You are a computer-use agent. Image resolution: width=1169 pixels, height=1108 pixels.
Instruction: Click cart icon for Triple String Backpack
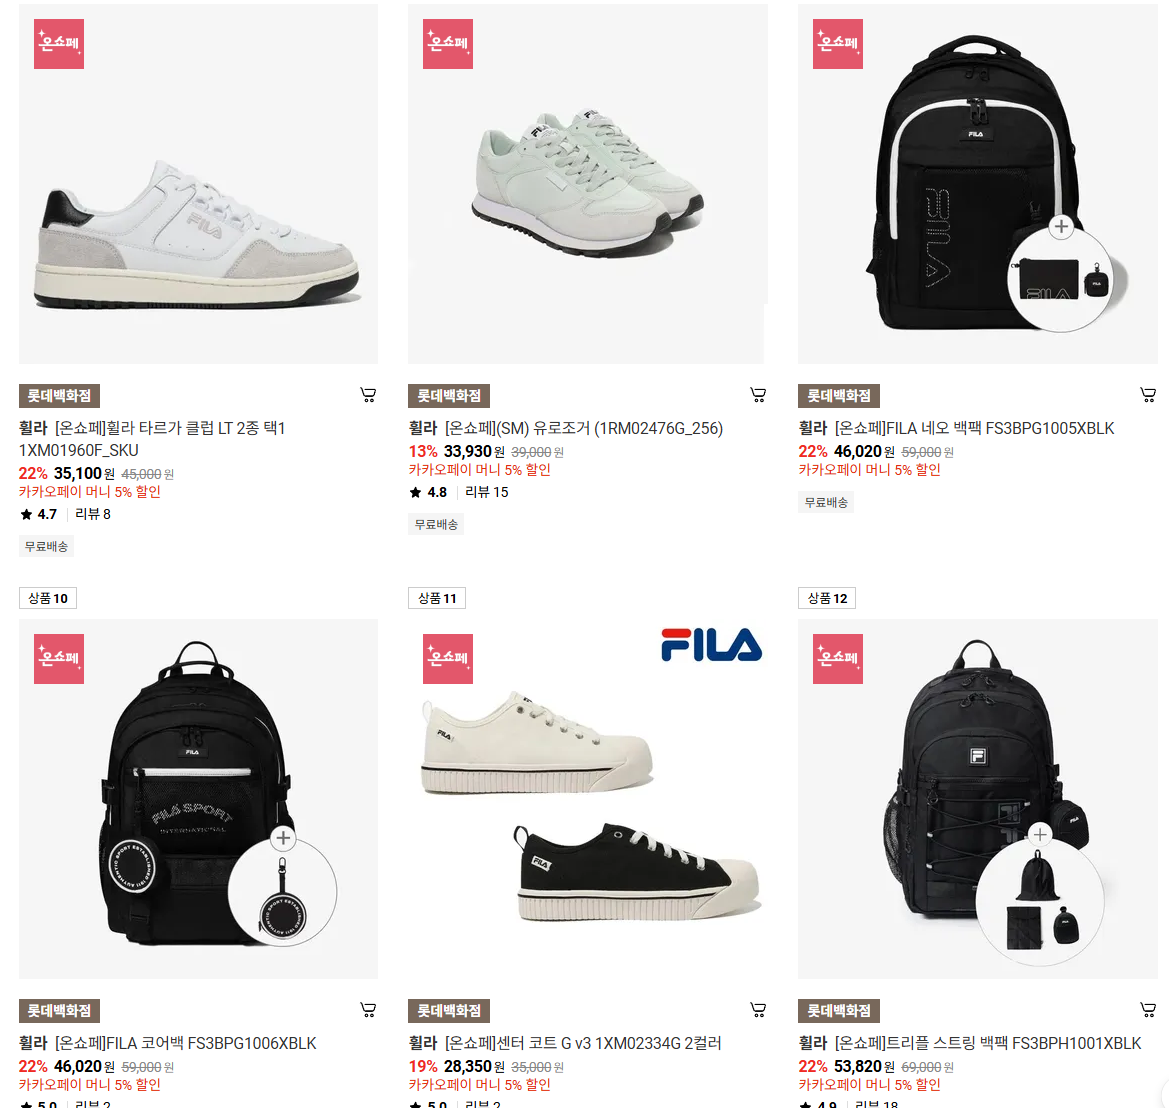pyautogui.click(x=1148, y=1010)
